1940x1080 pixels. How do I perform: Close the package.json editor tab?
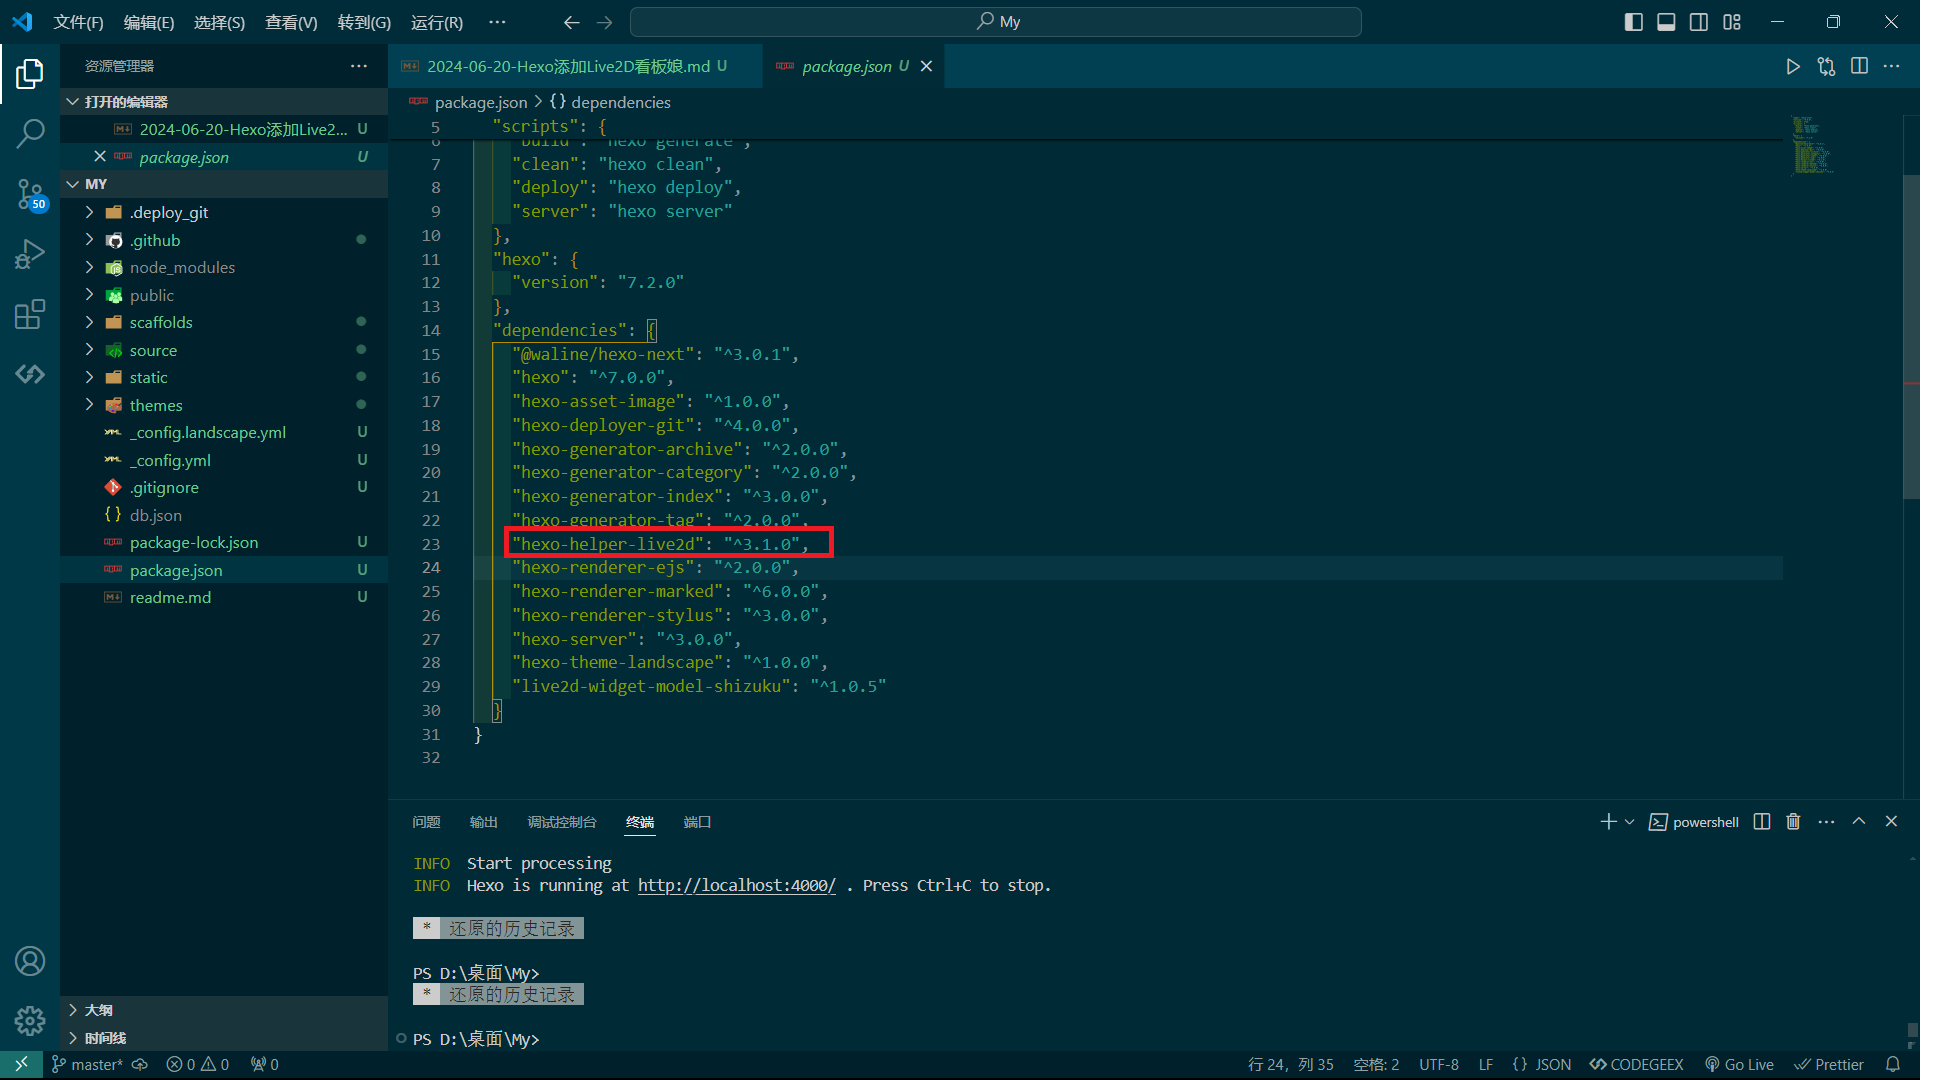point(926,66)
